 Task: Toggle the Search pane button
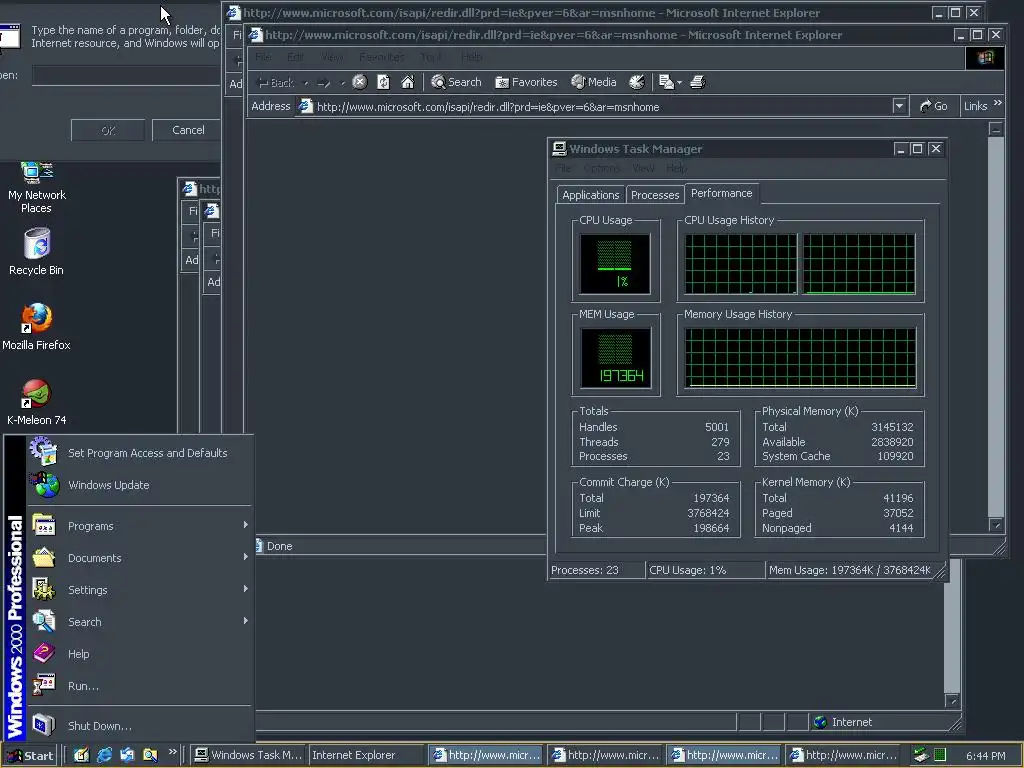(x=456, y=82)
